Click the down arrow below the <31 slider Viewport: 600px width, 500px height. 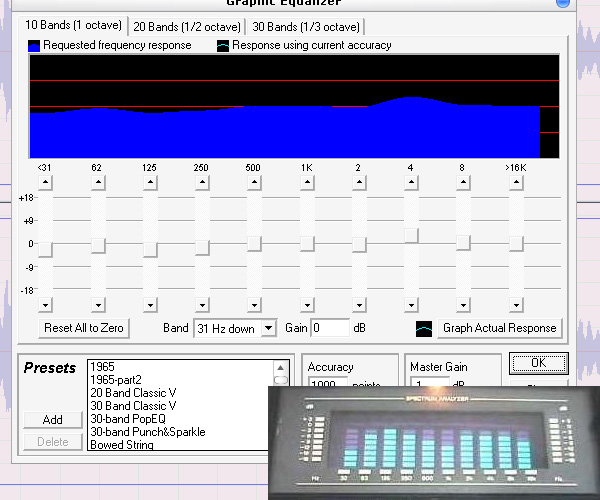[x=46, y=305]
